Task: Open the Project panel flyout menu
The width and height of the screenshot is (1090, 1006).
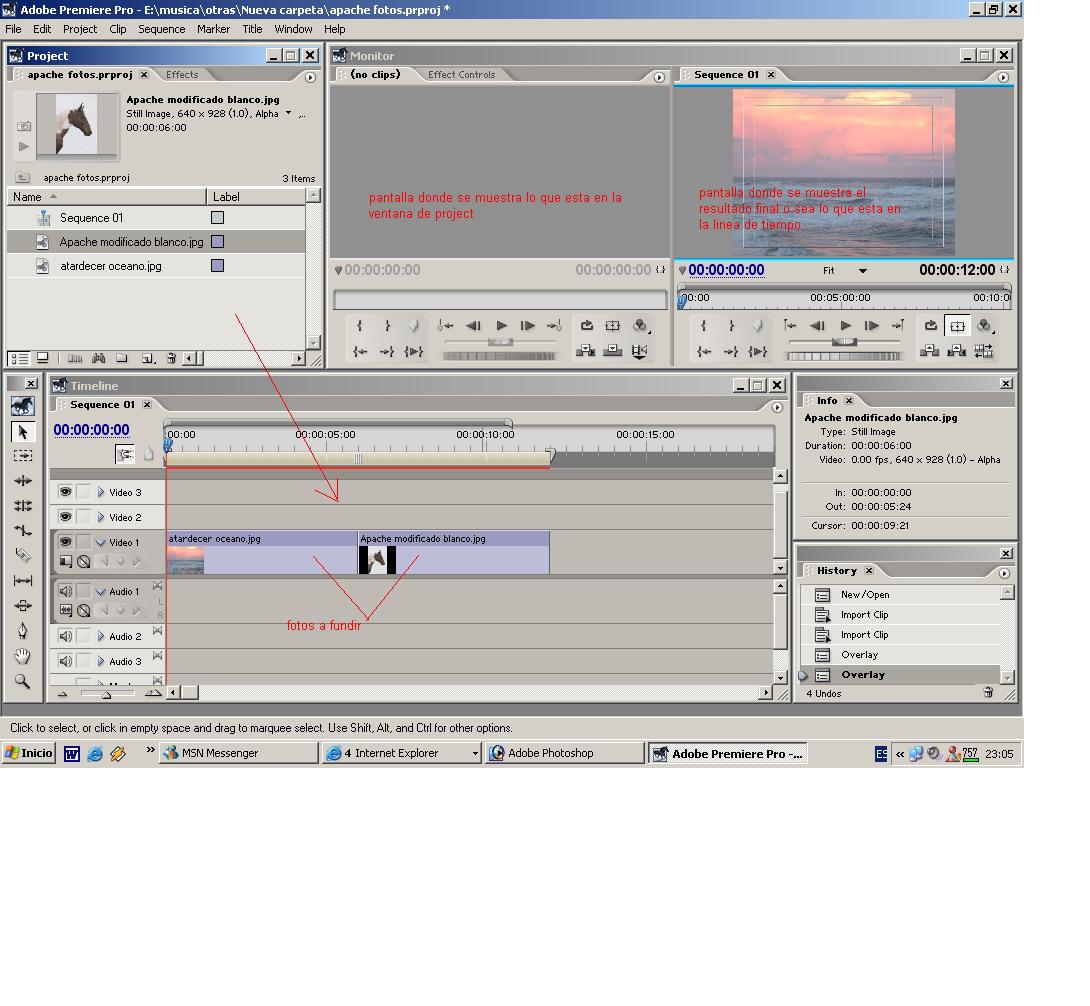Action: pyautogui.click(x=310, y=77)
